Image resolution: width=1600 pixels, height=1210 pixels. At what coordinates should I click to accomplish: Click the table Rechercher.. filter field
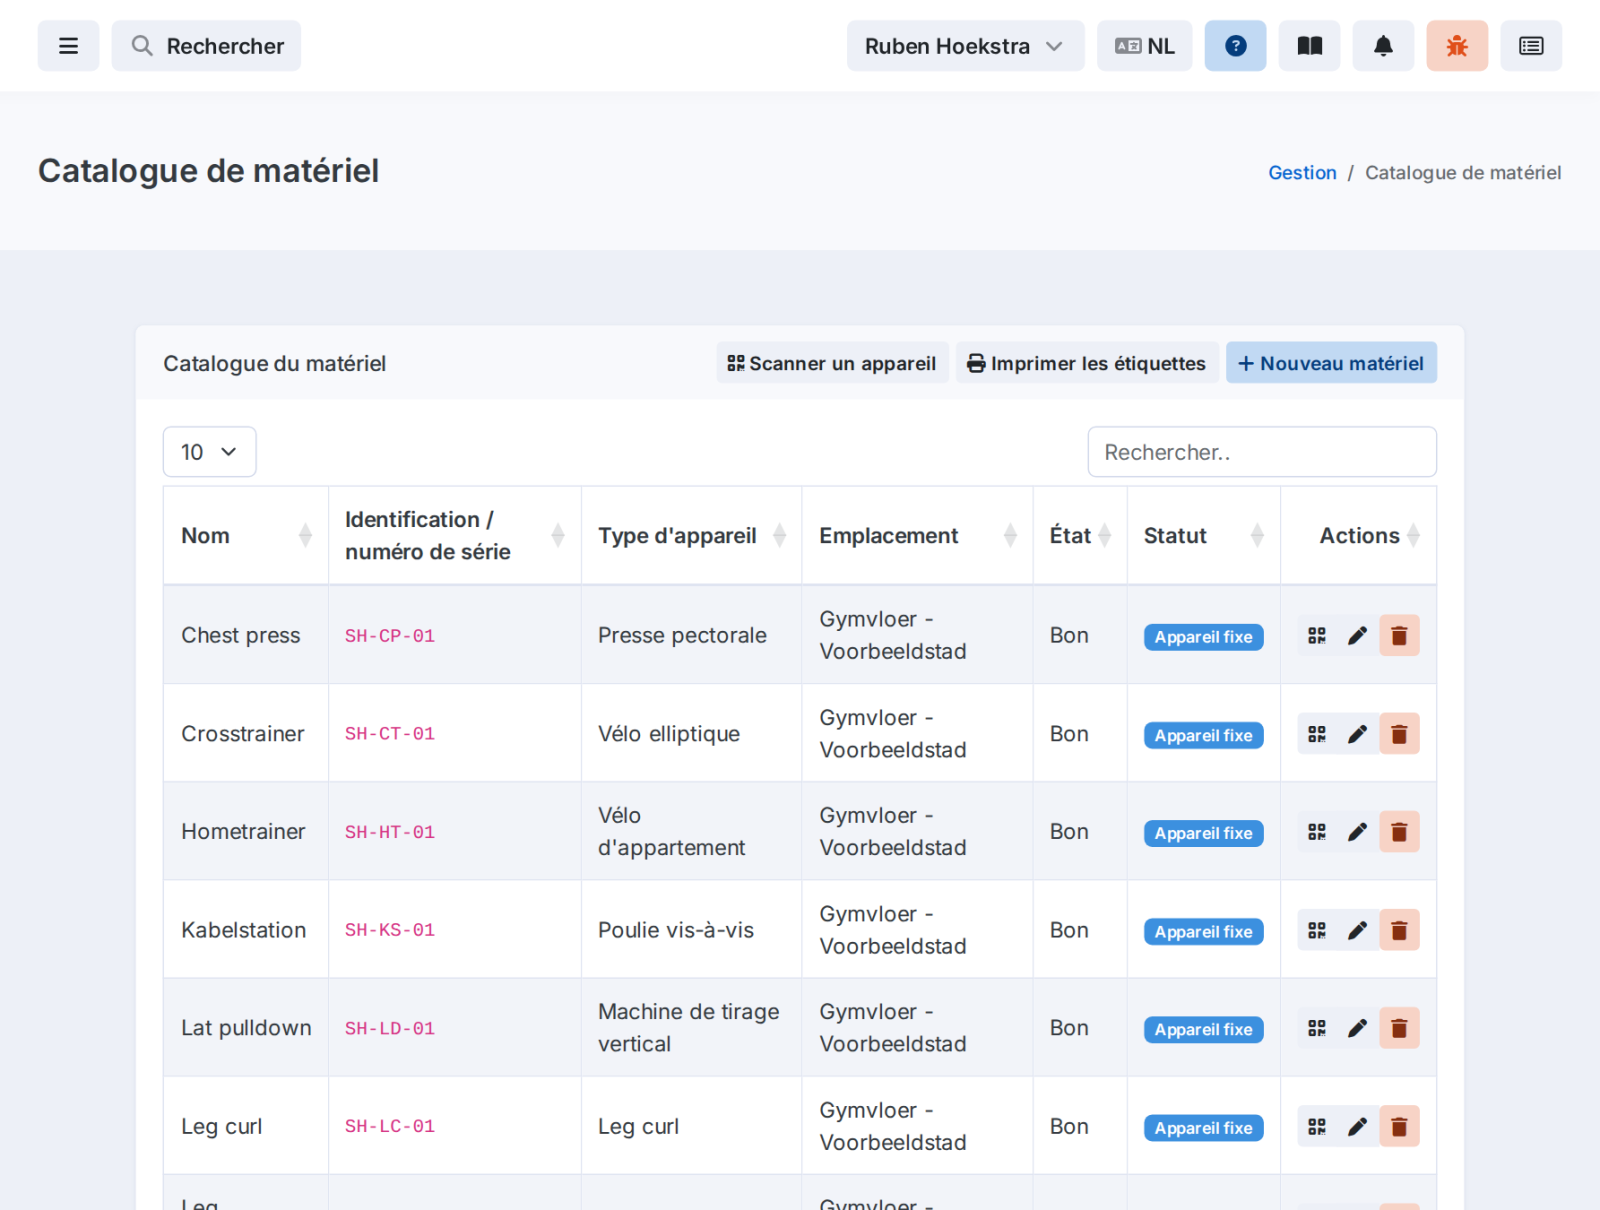click(x=1262, y=452)
